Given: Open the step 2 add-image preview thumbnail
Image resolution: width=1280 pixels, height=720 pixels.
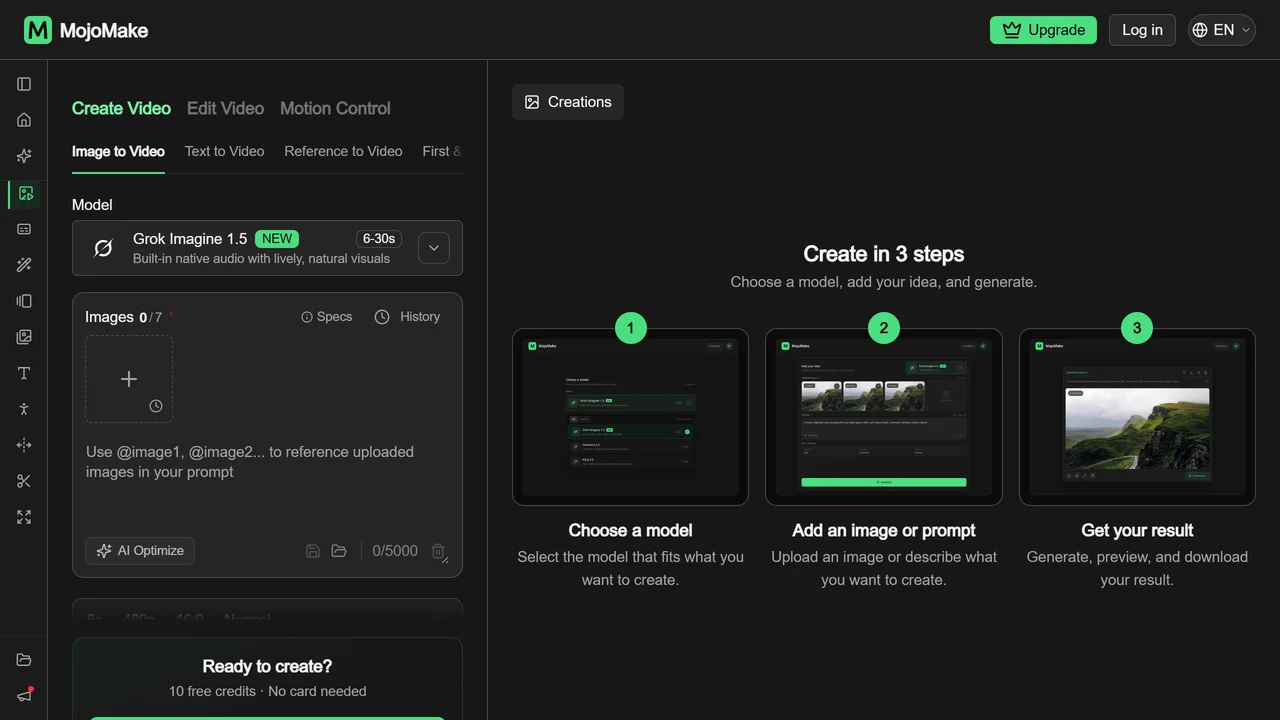Looking at the screenshot, I should [x=884, y=417].
